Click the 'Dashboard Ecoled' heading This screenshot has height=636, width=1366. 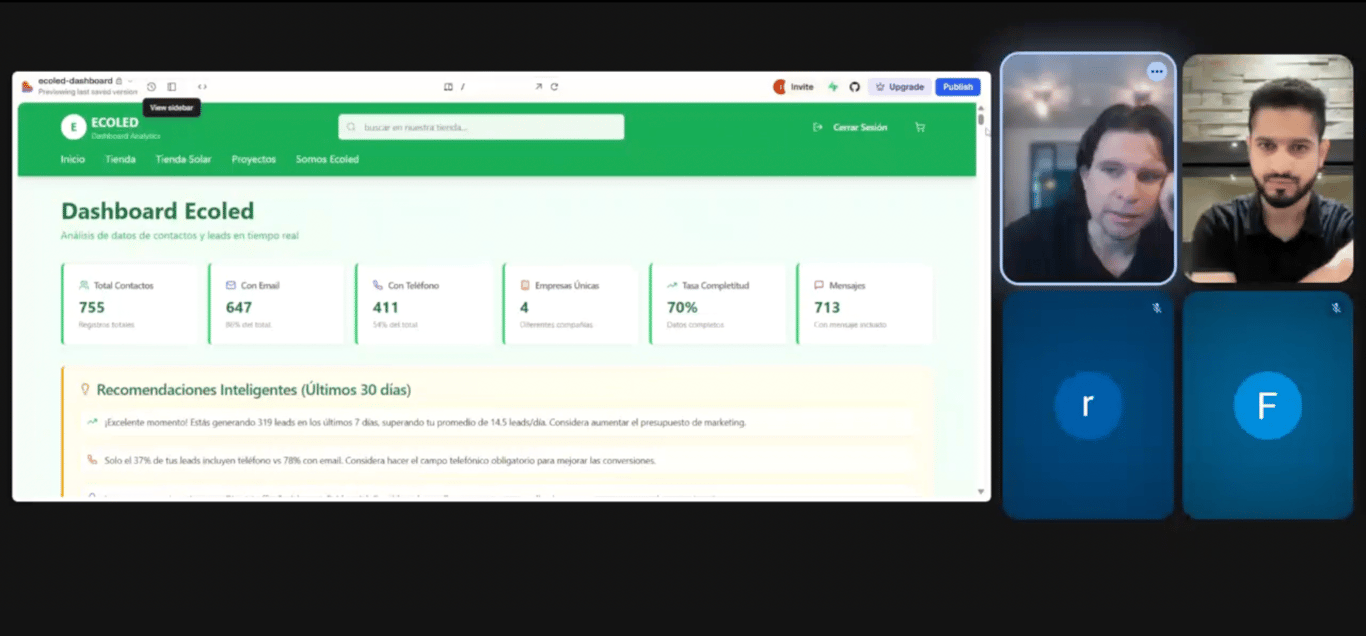(158, 211)
